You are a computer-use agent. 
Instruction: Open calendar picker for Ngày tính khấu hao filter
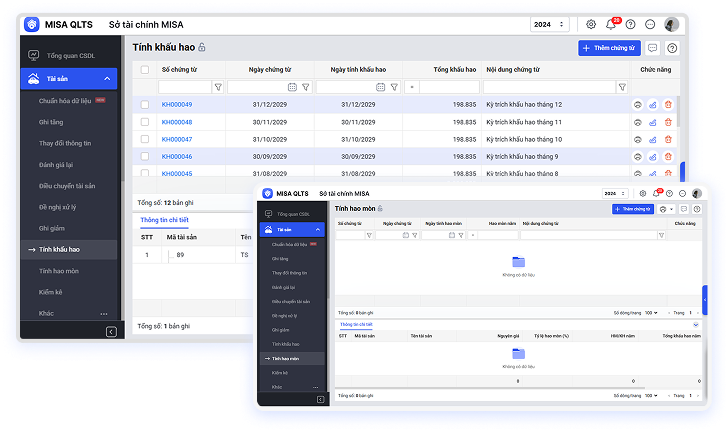click(380, 87)
